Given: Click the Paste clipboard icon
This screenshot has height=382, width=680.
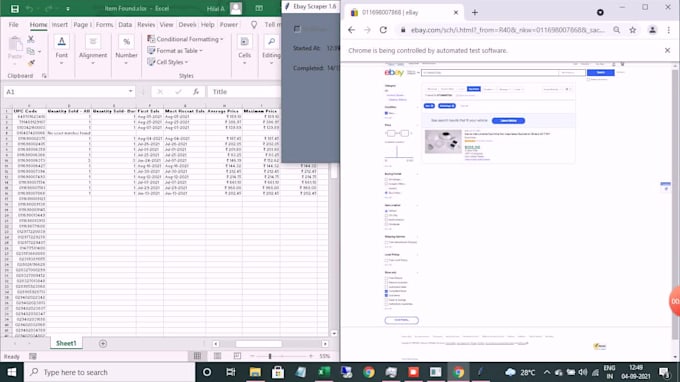Looking at the screenshot, I should tap(15, 45).
